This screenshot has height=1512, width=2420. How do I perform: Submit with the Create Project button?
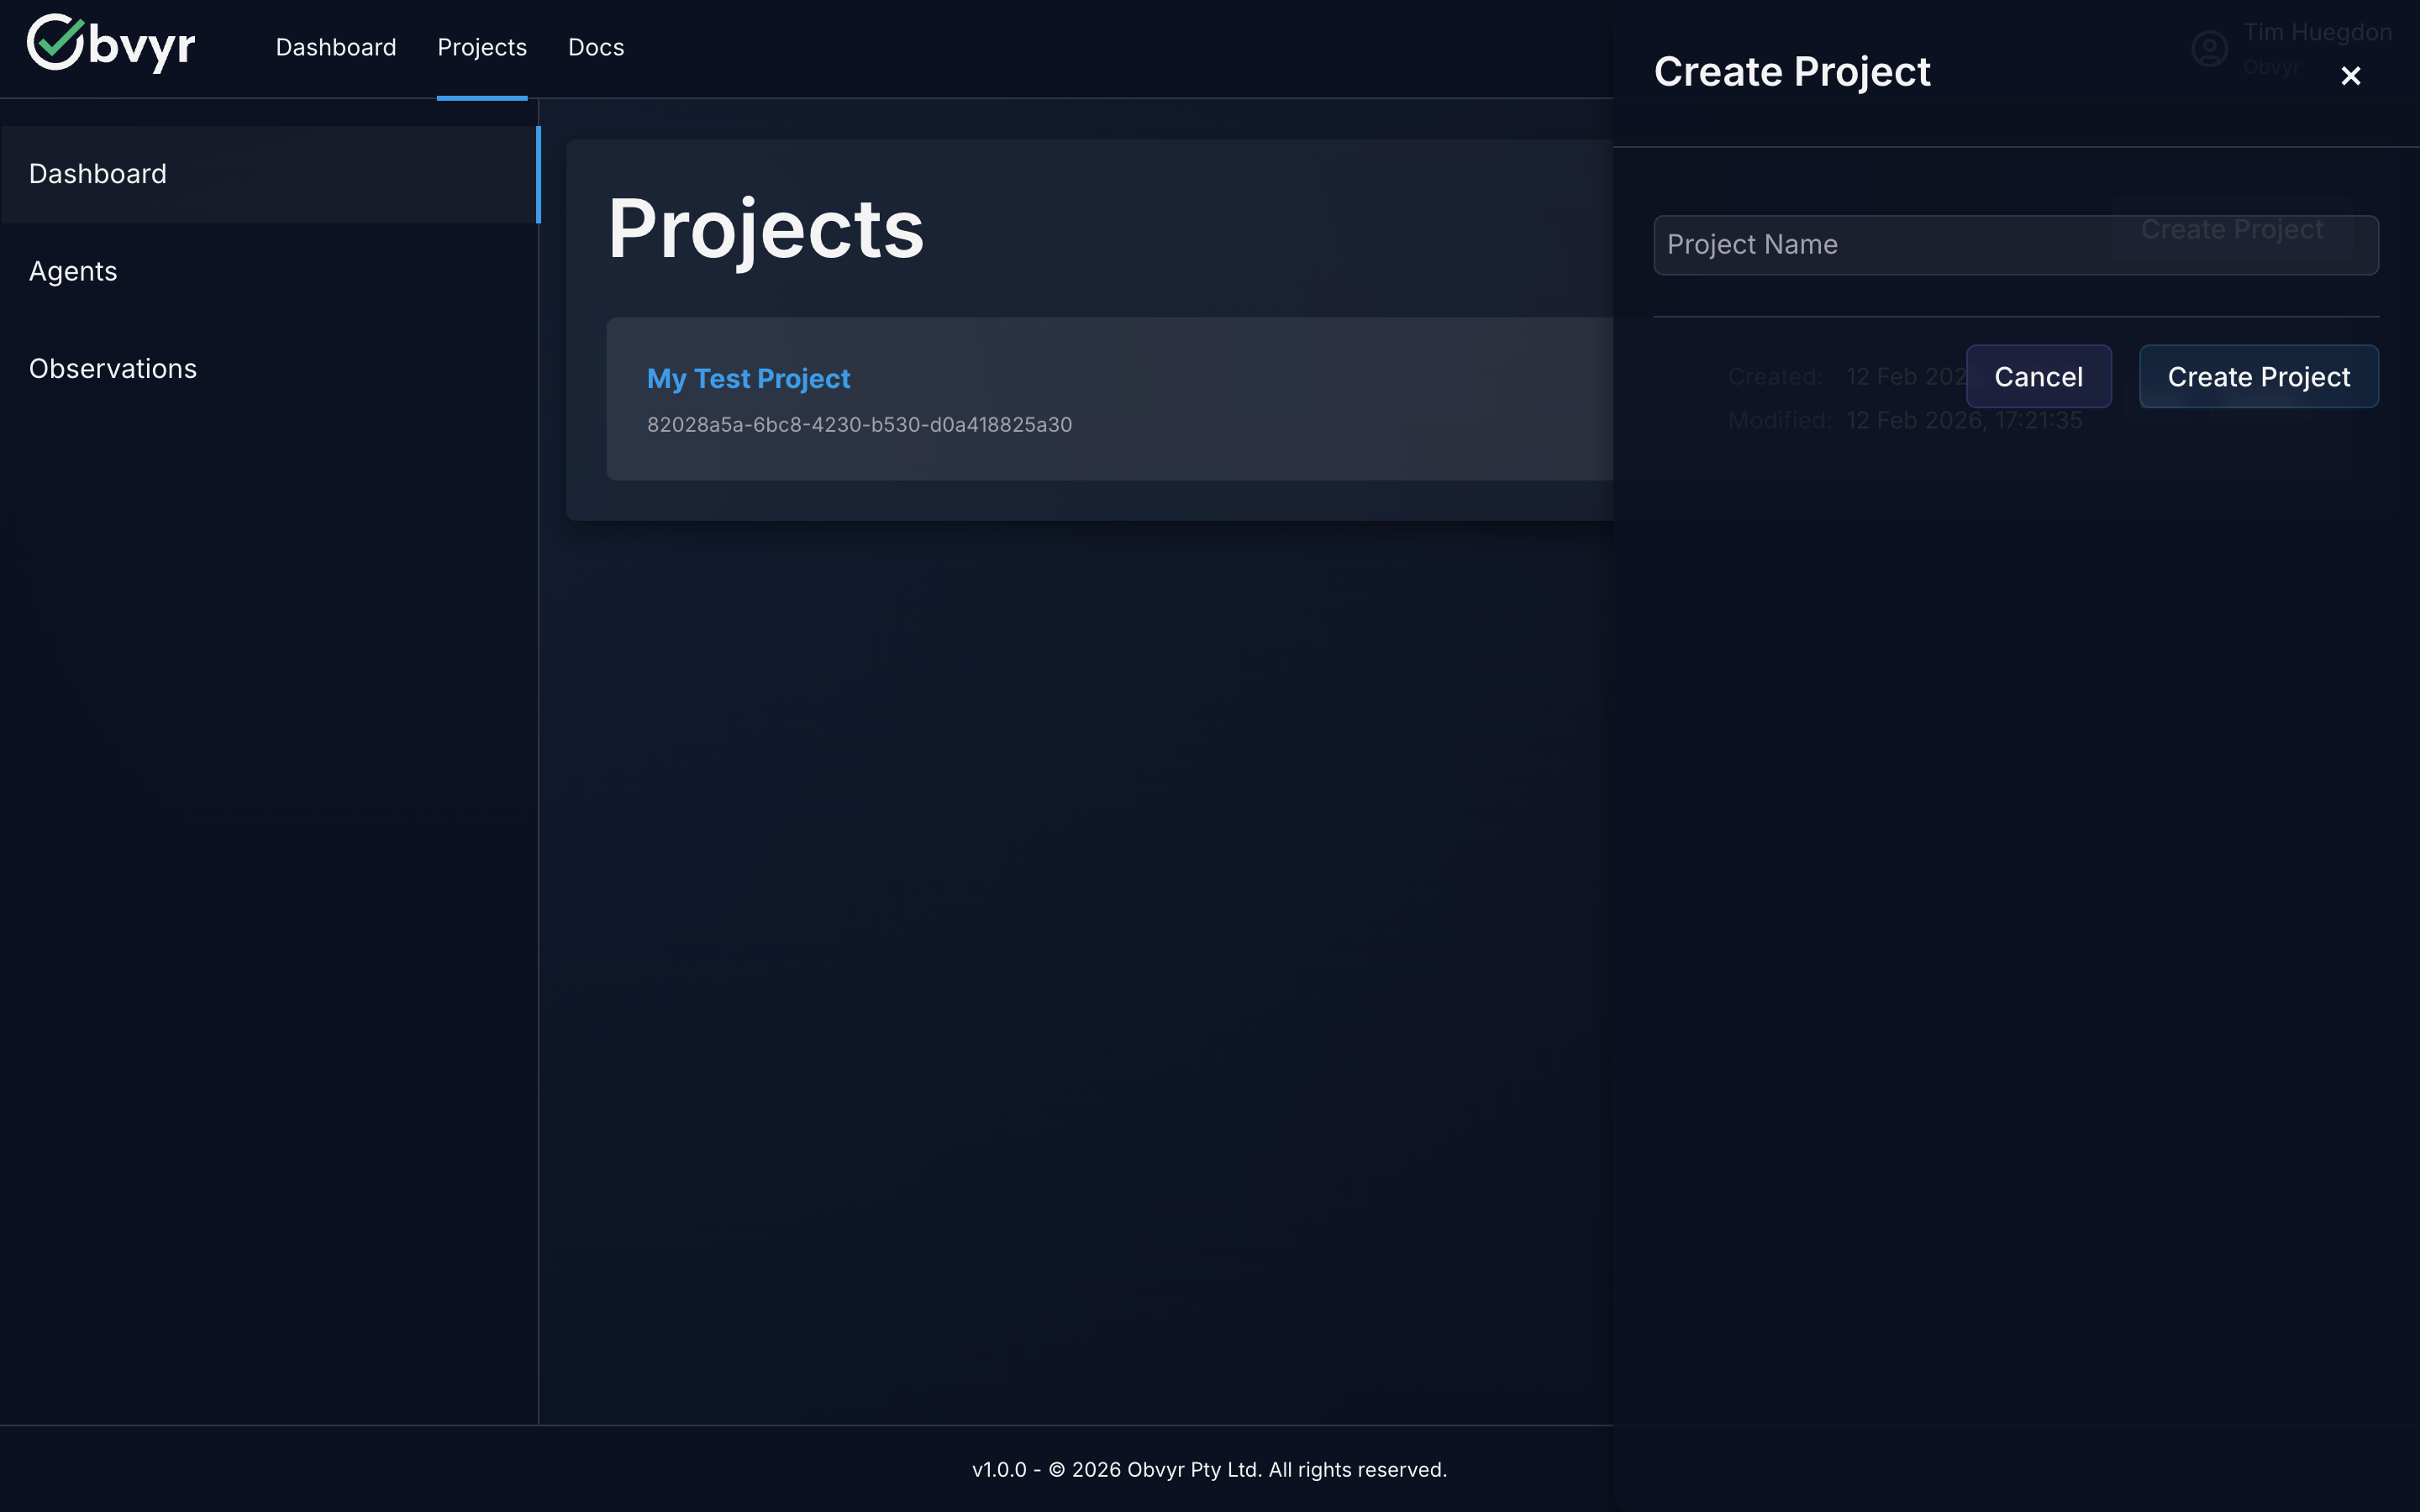[2258, 376]
